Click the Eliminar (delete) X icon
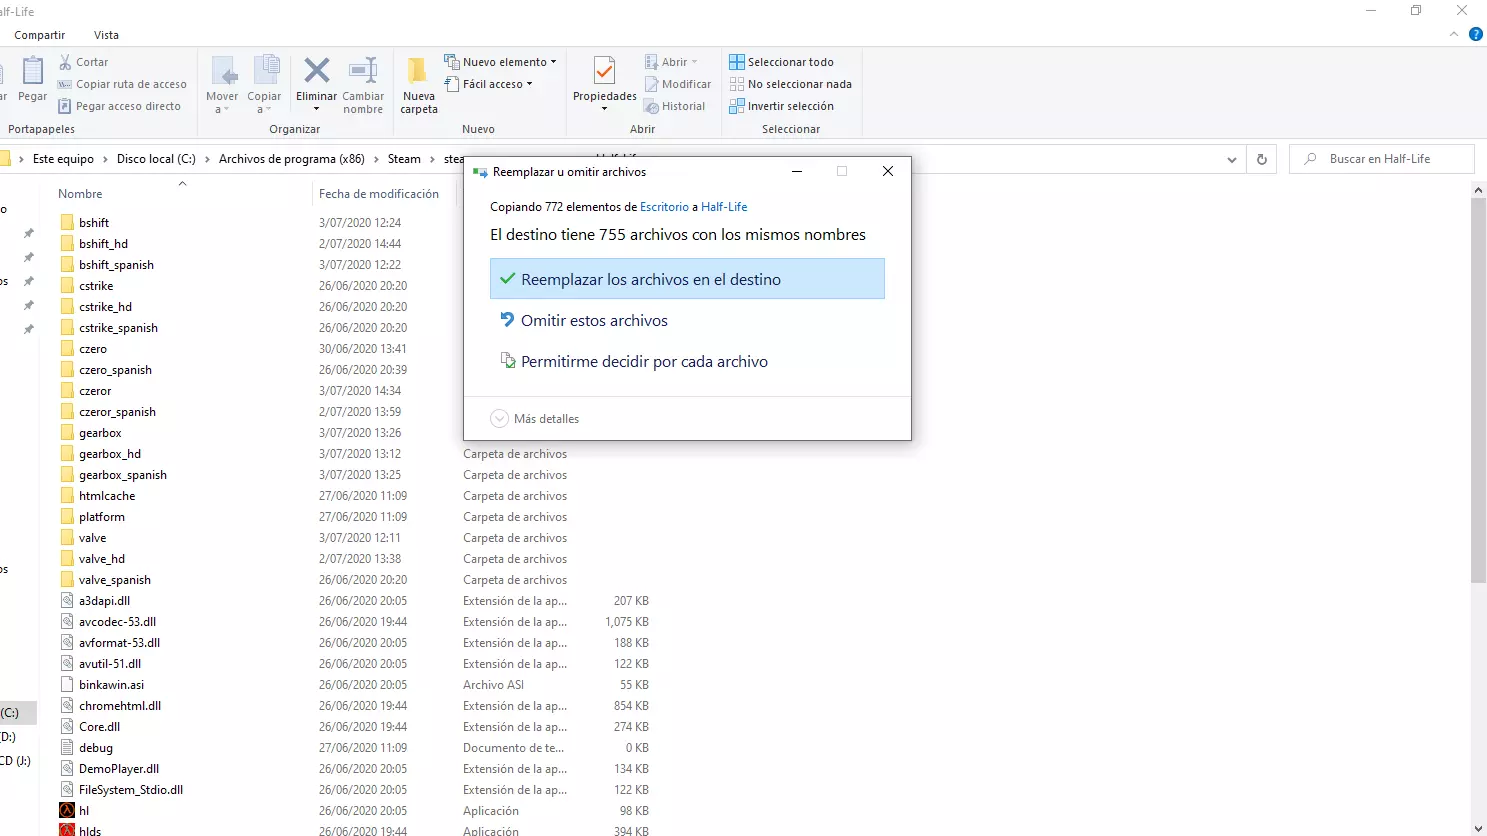The height and width of the screenshot is (836, 1487). [x=316, y=71]
